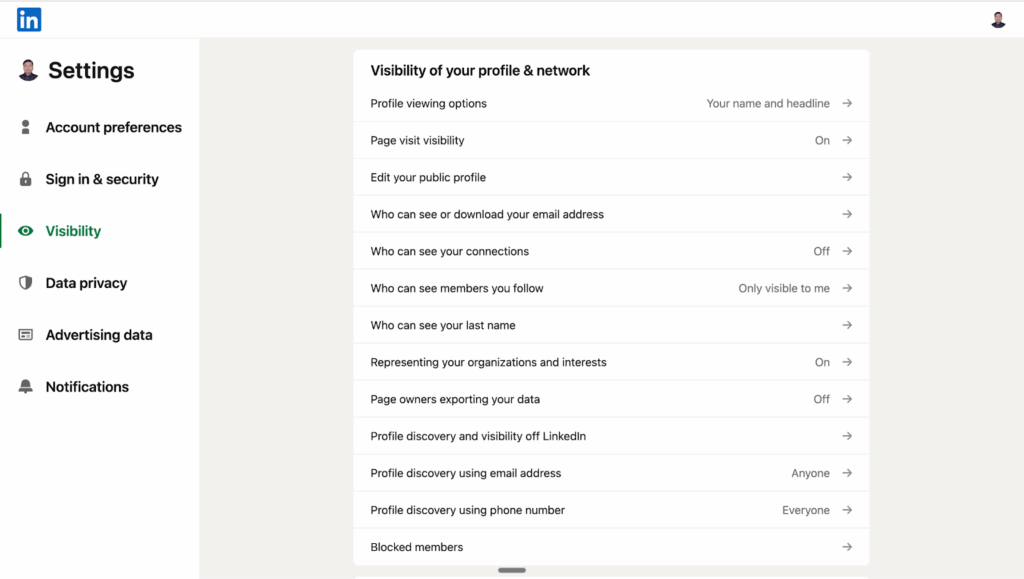
Task: Click settings avatar beside Settings heading
Action: click(x=28, y=71)
